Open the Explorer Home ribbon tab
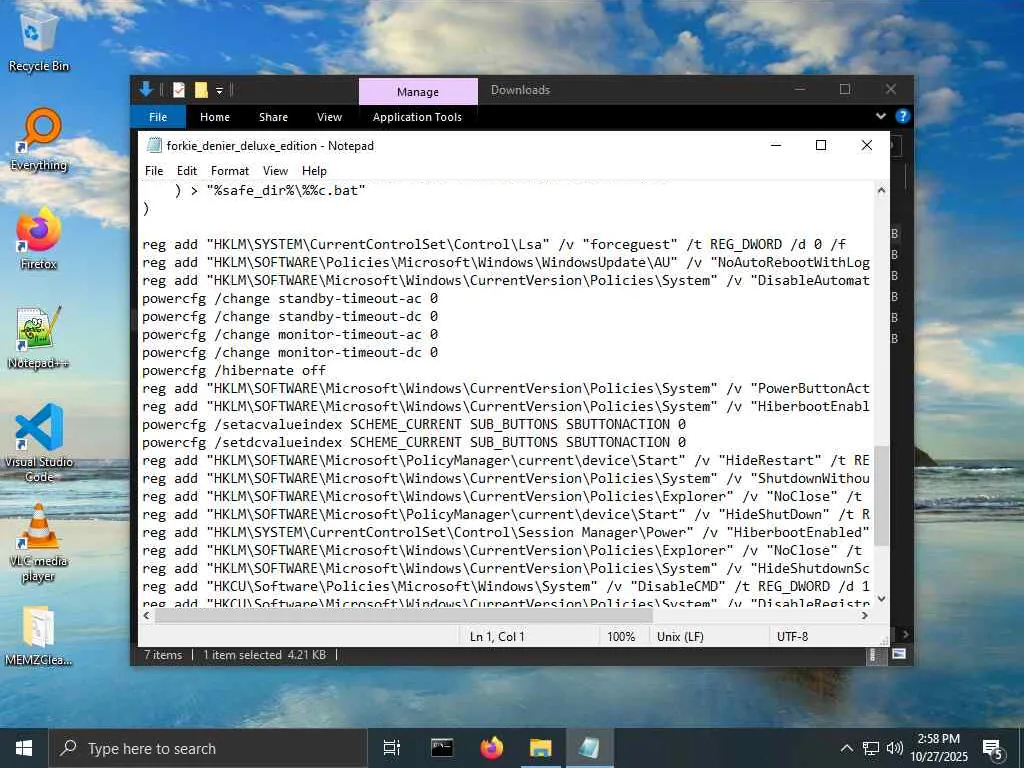1024x768 pixels. tap(215, 117)
